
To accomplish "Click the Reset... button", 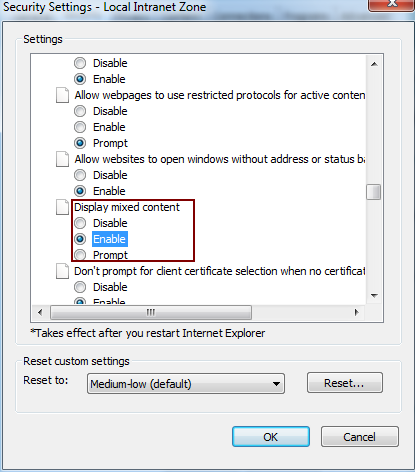I will coord(345,383).
